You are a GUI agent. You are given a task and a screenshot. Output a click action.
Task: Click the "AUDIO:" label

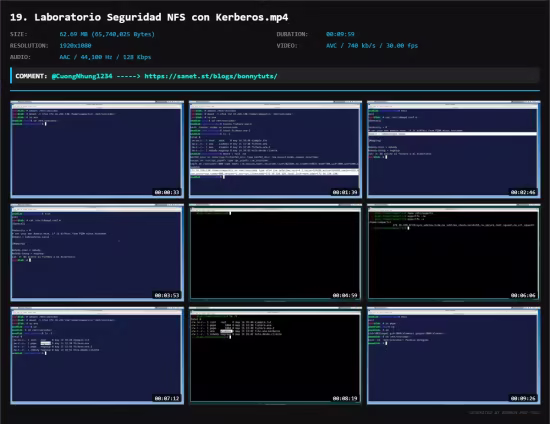point(20,57)
